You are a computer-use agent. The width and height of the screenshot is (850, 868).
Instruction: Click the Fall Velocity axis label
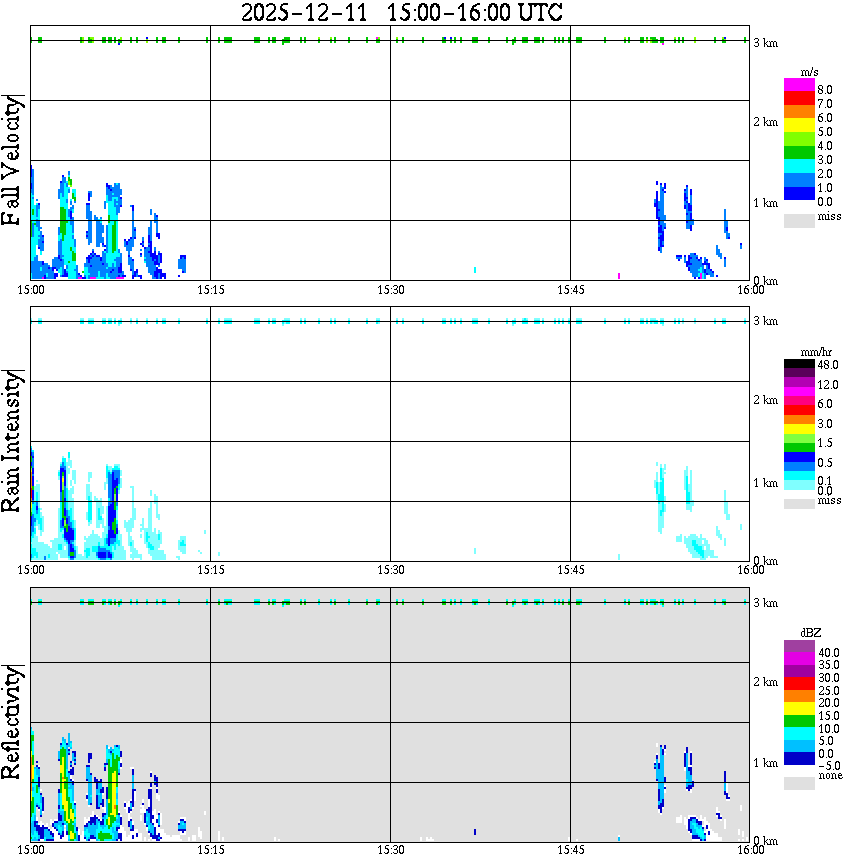(11, 160)
